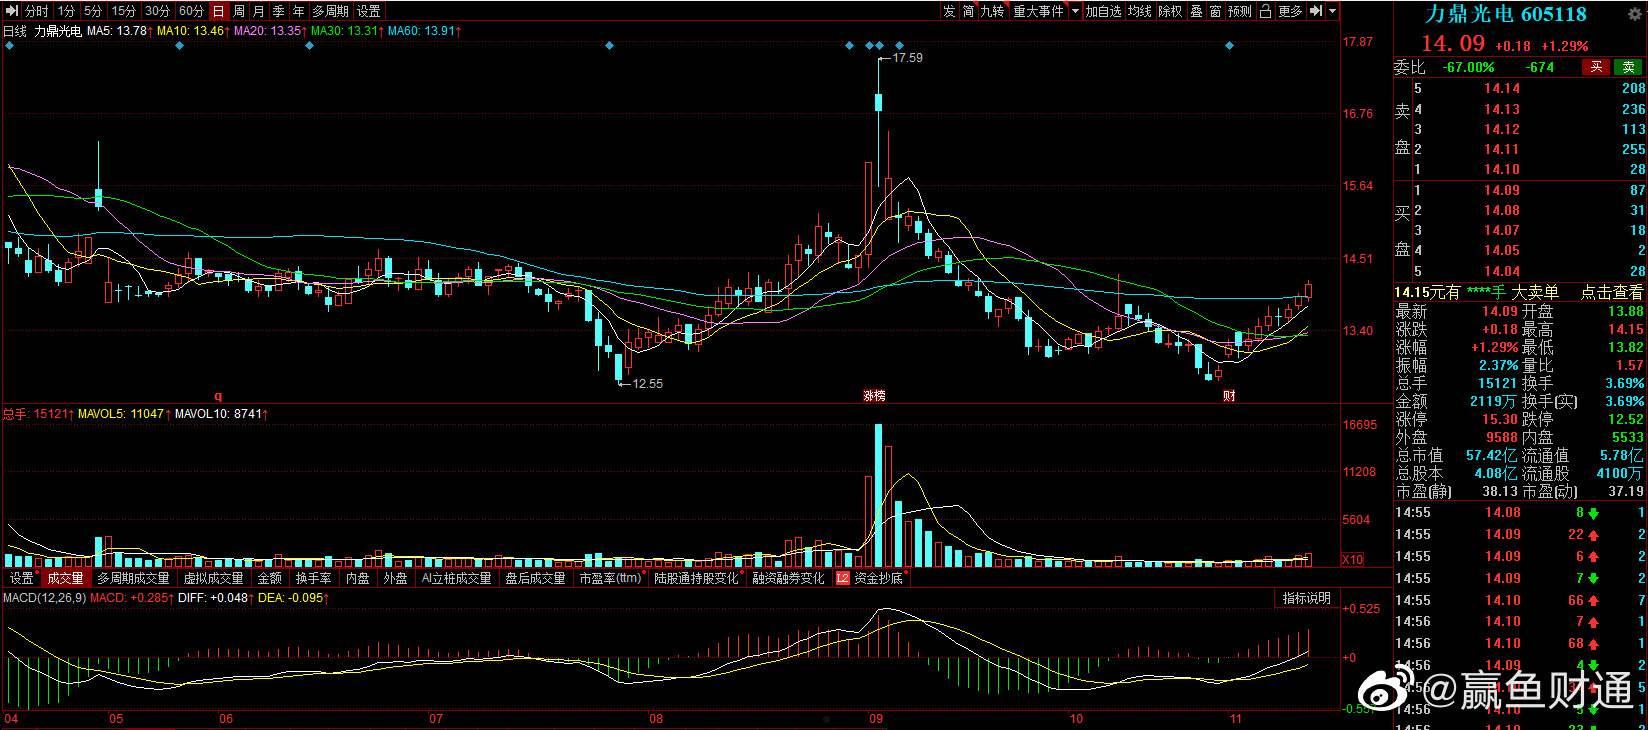
Task: Select the AI立桩成交量 indicator tab
Action: [457, 578]
